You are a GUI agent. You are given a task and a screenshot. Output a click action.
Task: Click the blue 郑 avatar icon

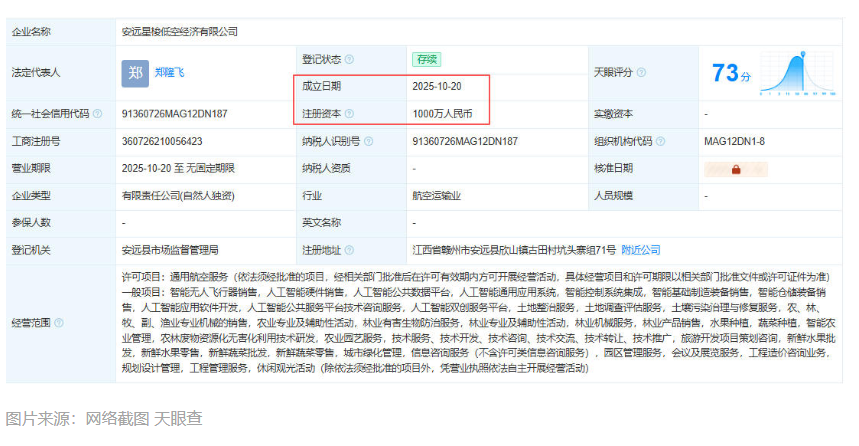coord(135,73)
